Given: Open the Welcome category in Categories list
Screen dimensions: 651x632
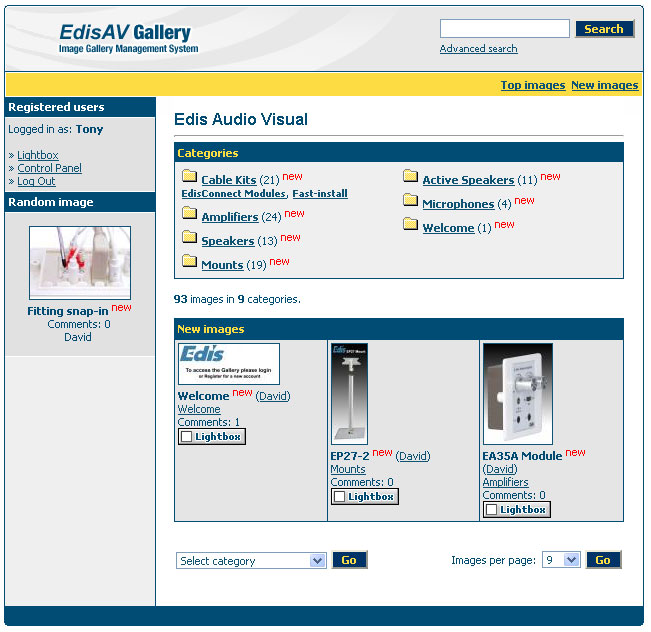Looking at the screenshot, I should point(448,228).
